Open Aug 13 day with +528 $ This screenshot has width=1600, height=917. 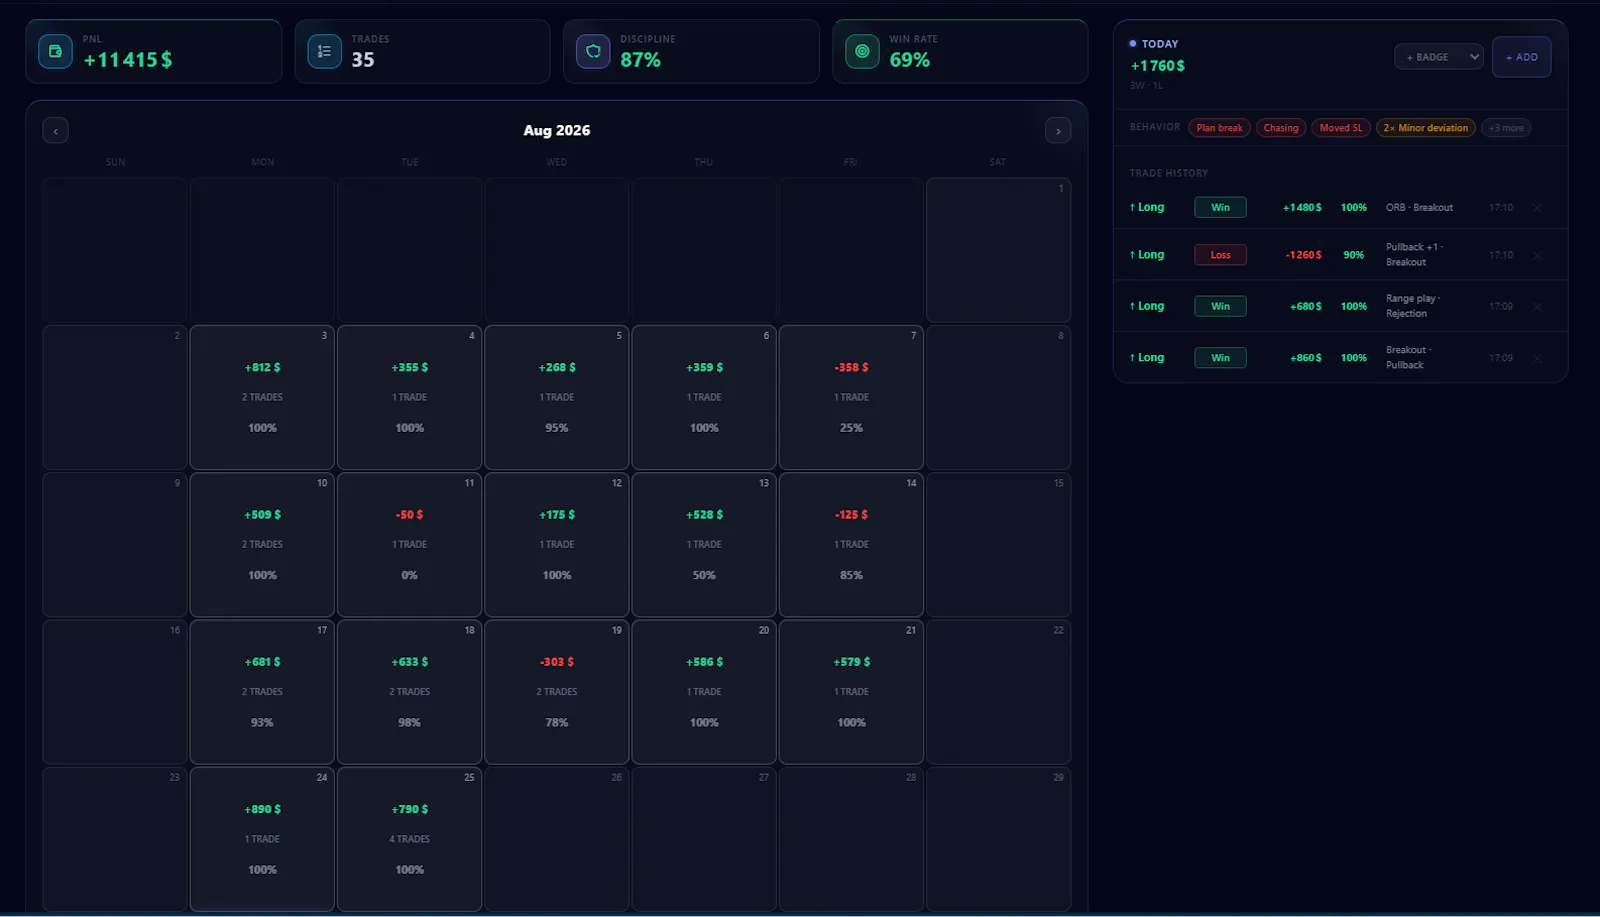point(704,544)
